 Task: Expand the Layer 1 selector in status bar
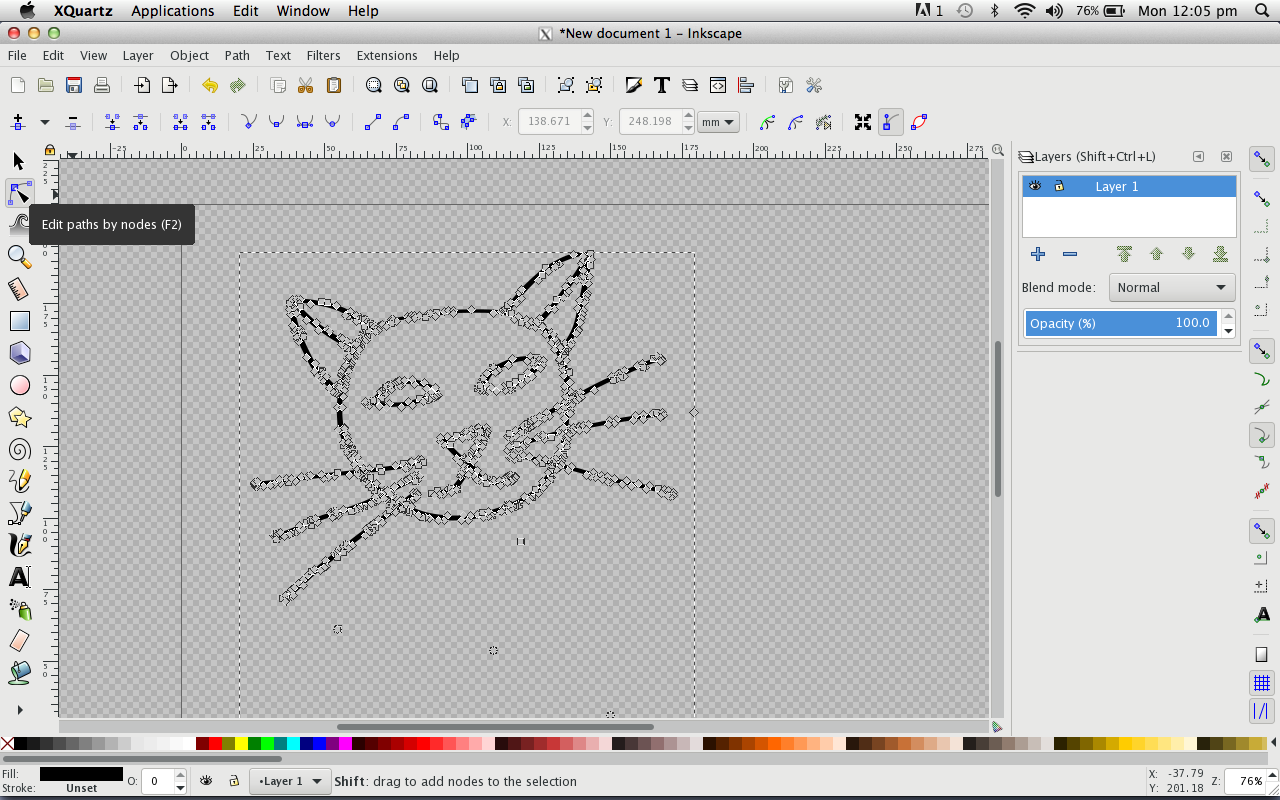[291, 781]
